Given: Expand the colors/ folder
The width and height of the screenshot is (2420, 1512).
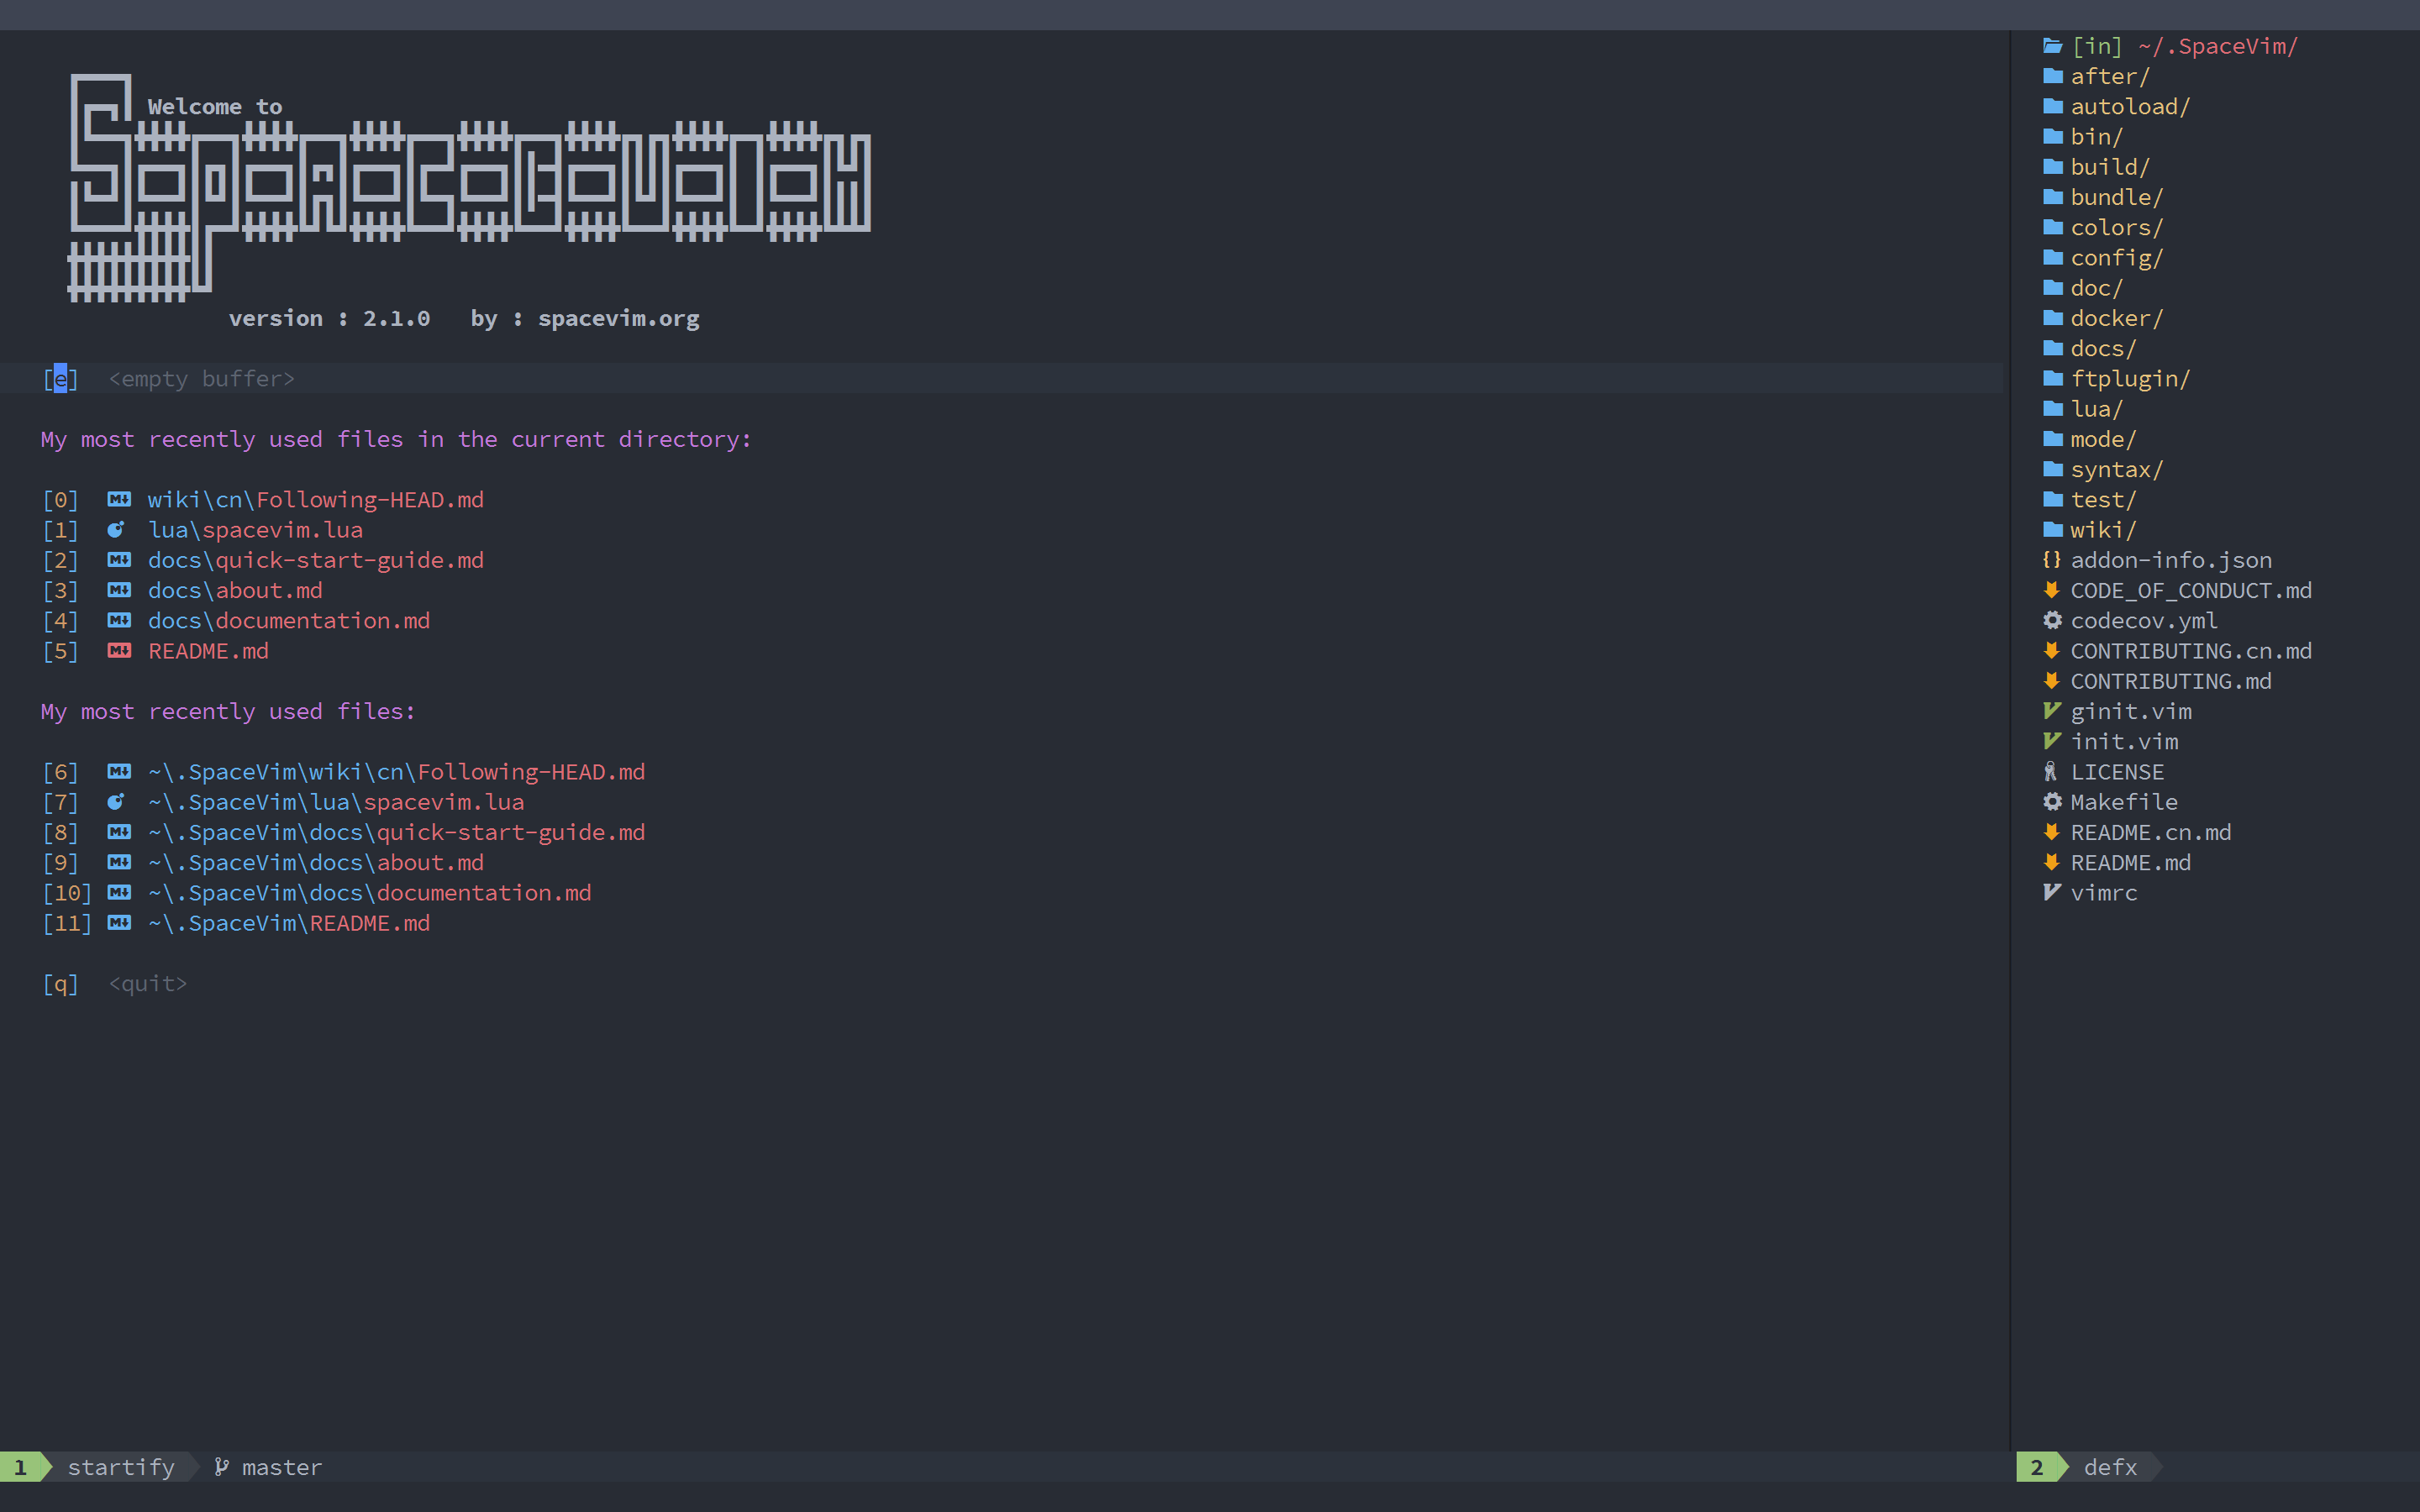Looking at the screenshot, I should tap(2116, 227).
